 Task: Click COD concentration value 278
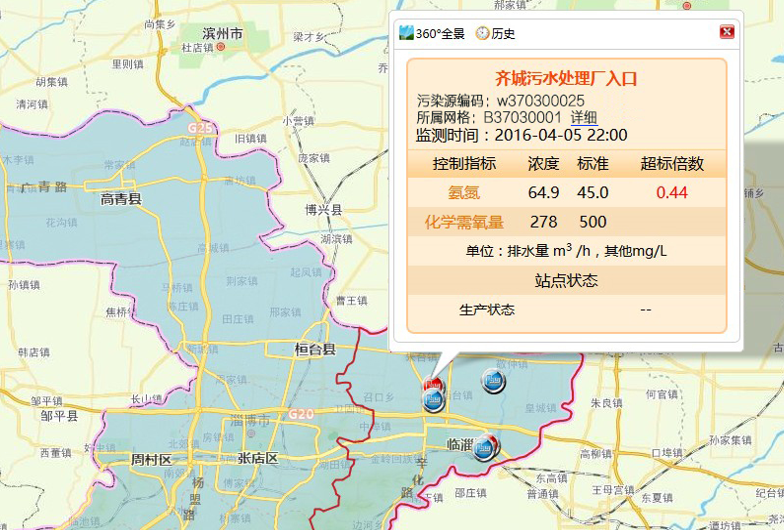(544, 222)
